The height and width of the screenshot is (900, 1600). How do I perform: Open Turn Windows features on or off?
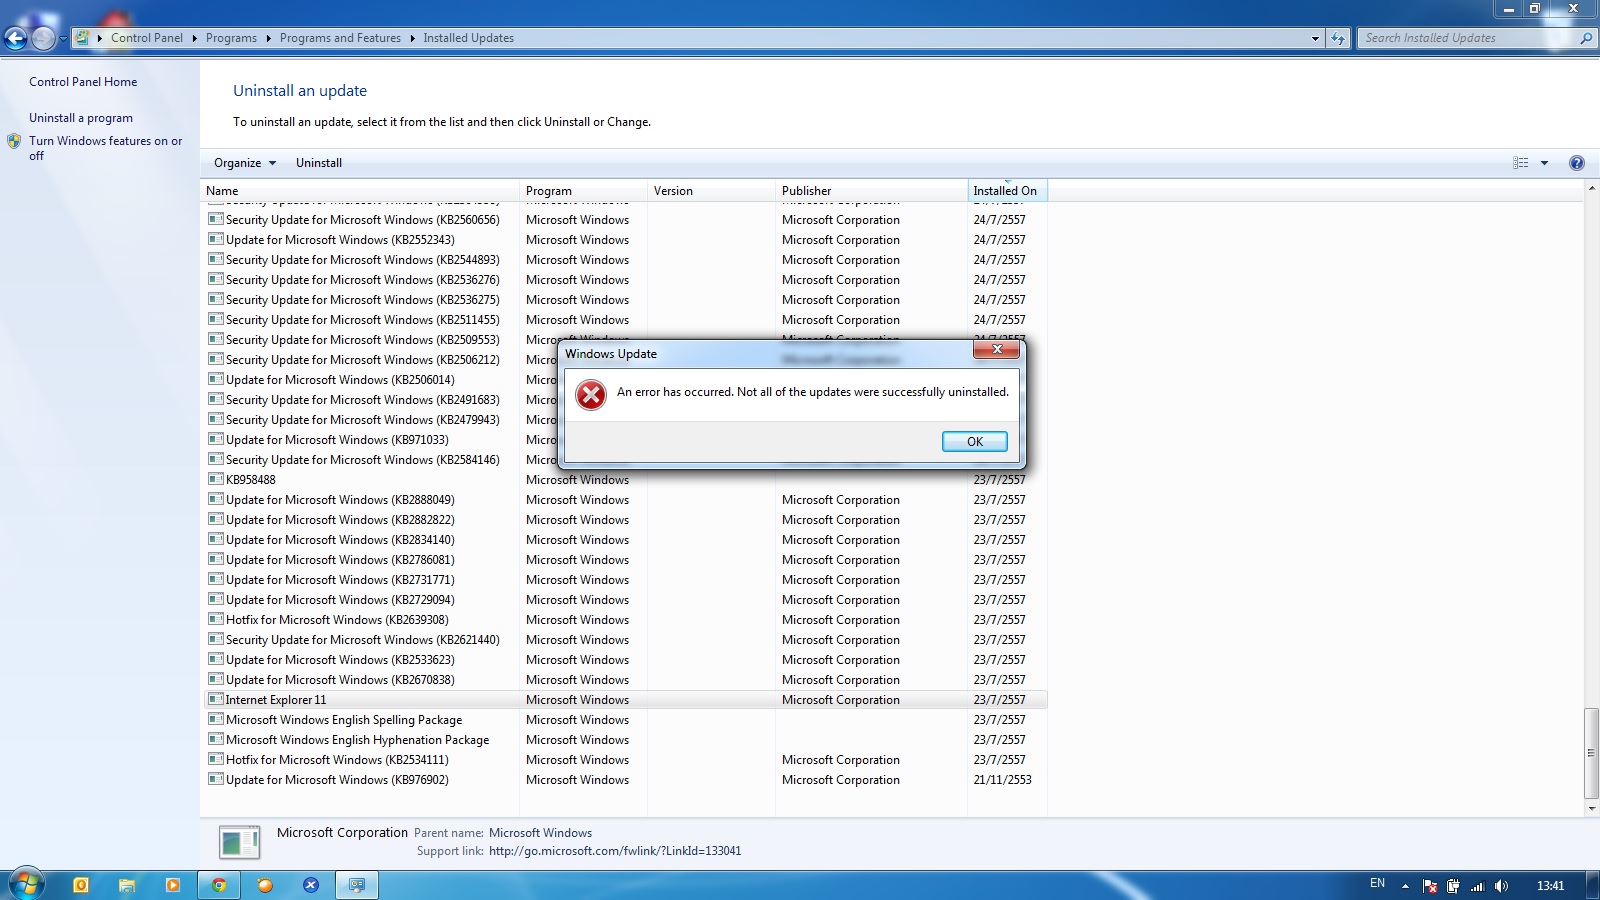click(x=106, y=148)
